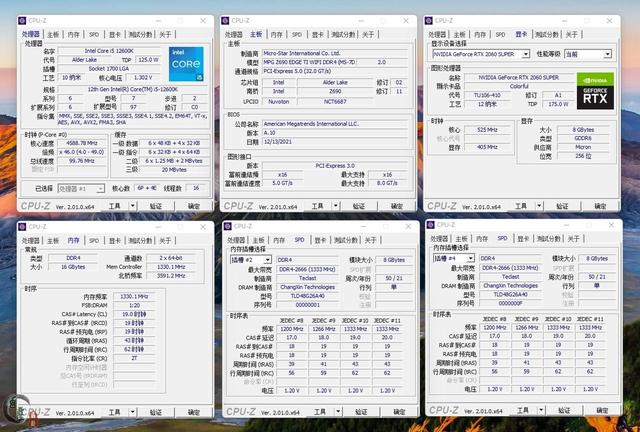This screenshot has height=432, width=640.
Task: Click the BIOS date 12/13/2021
Action: coord(335,142)
